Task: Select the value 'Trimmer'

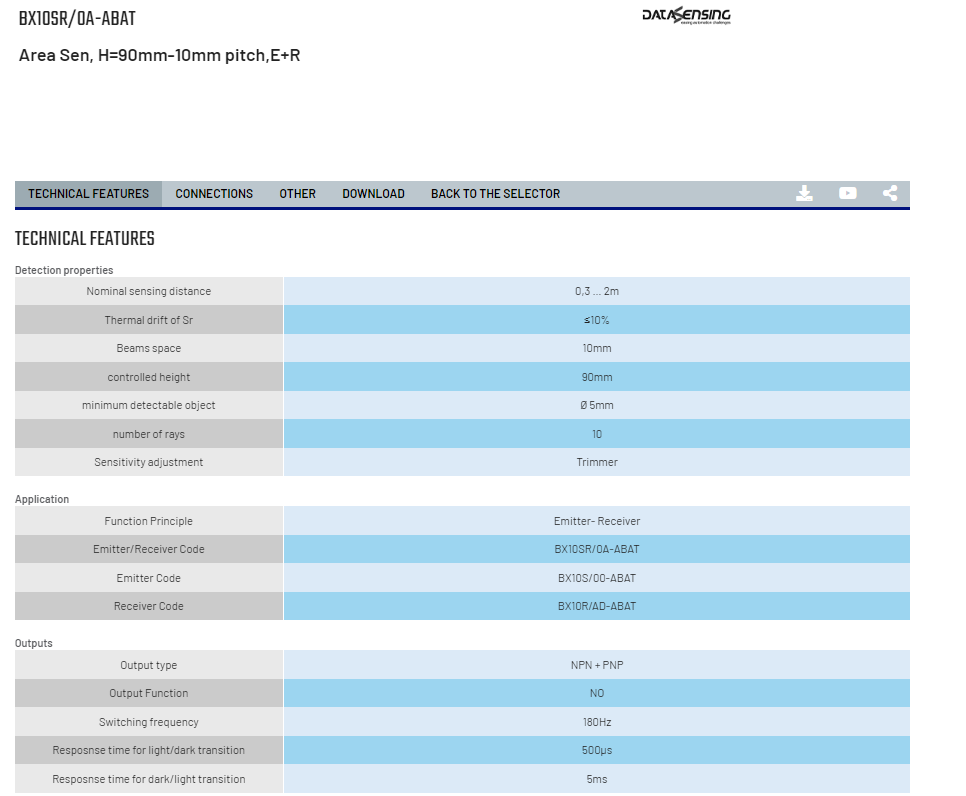Action: coord(597,463)
